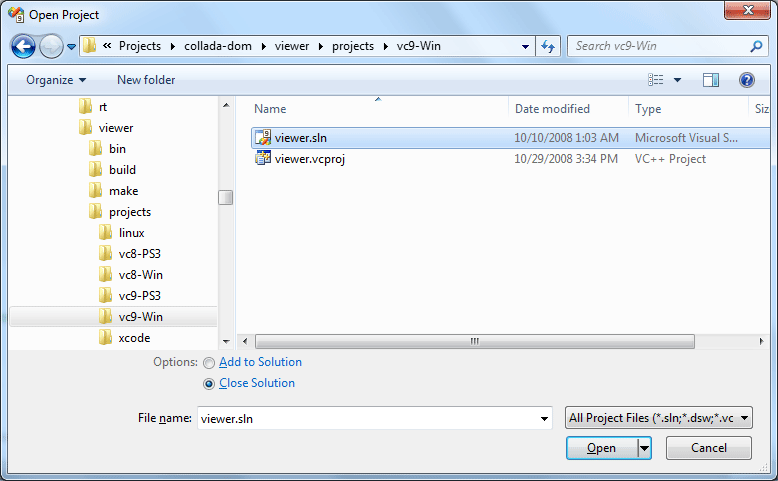Select viewer.sln file name in list
This screenshot has height=481, width=778.
click(x=301, y=138)
